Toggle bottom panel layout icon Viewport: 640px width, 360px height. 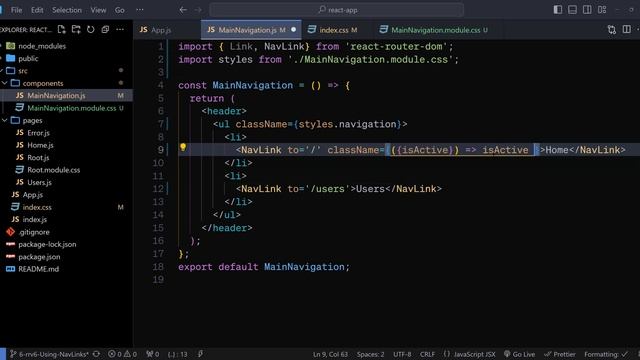tap(572, 9)
